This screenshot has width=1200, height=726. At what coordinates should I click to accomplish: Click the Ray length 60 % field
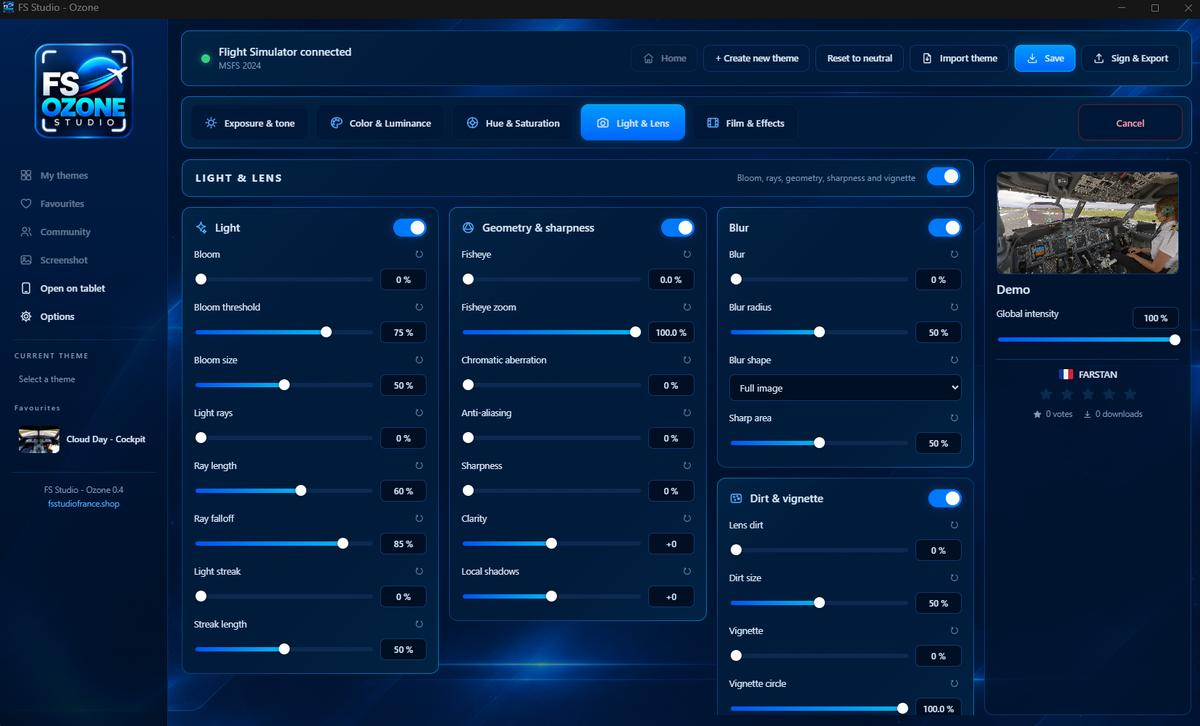403,491
